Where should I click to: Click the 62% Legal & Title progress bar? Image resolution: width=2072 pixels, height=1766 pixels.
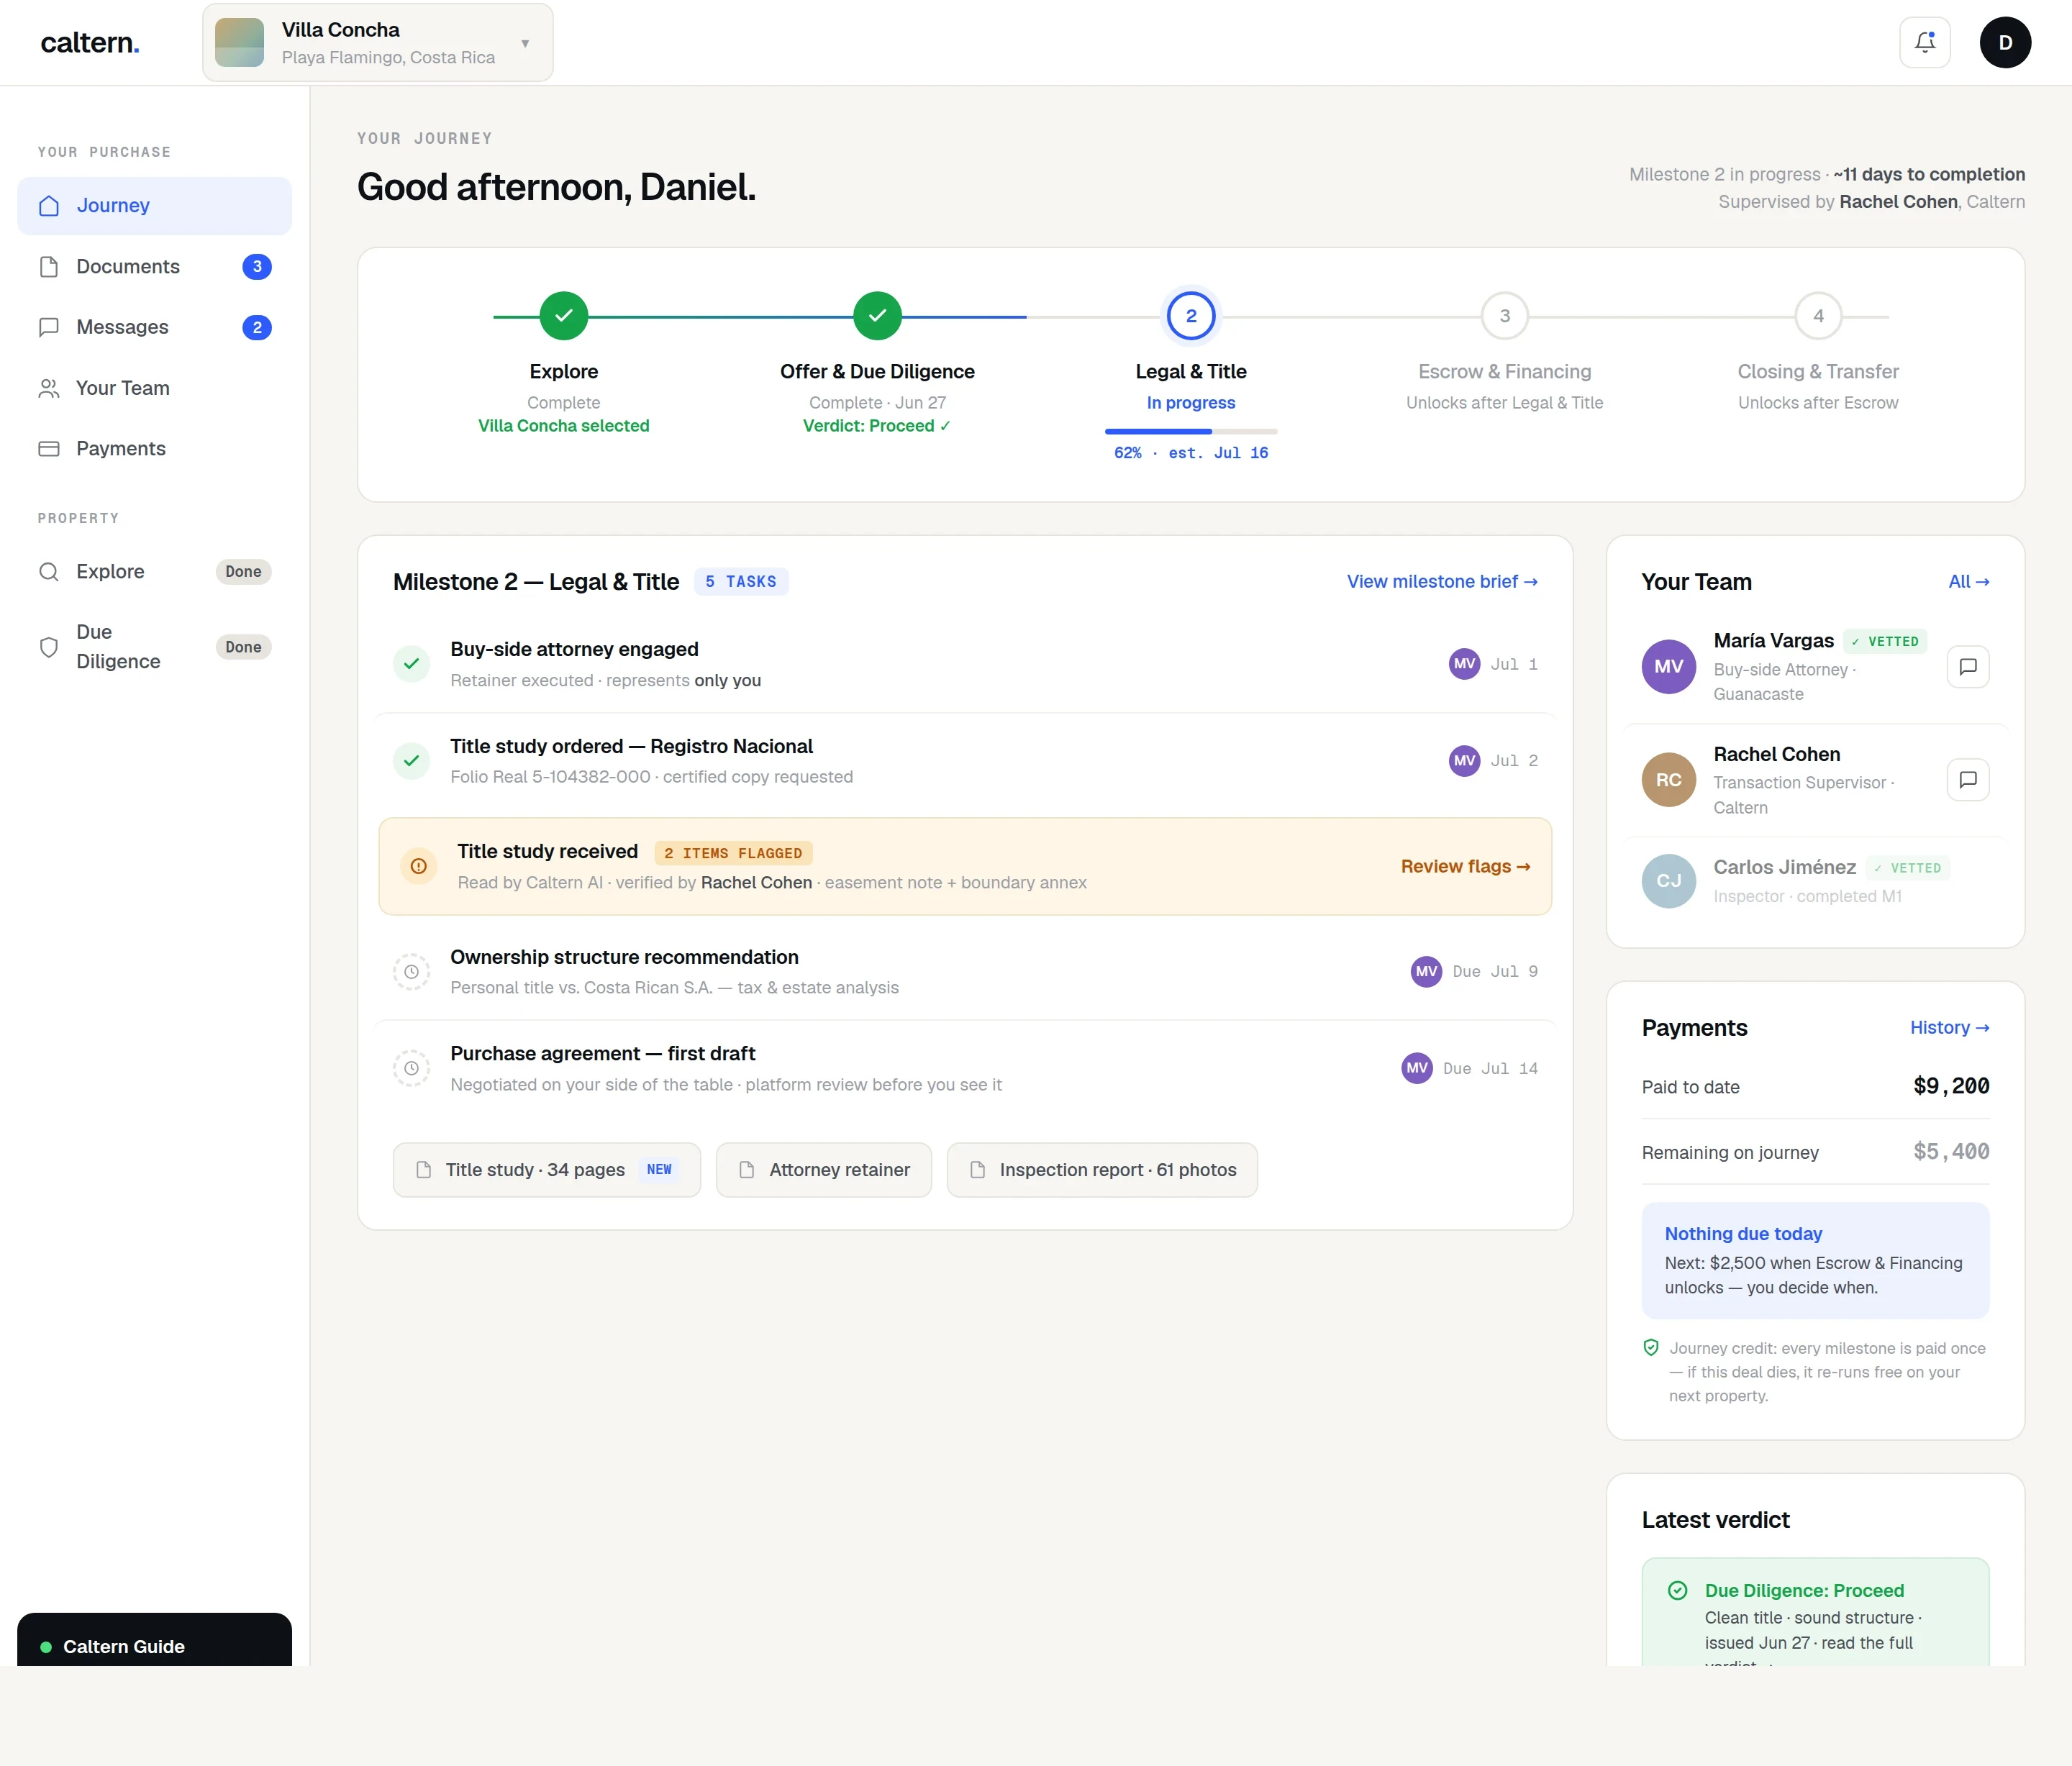pyautogui.click(x=1190, y=431)
